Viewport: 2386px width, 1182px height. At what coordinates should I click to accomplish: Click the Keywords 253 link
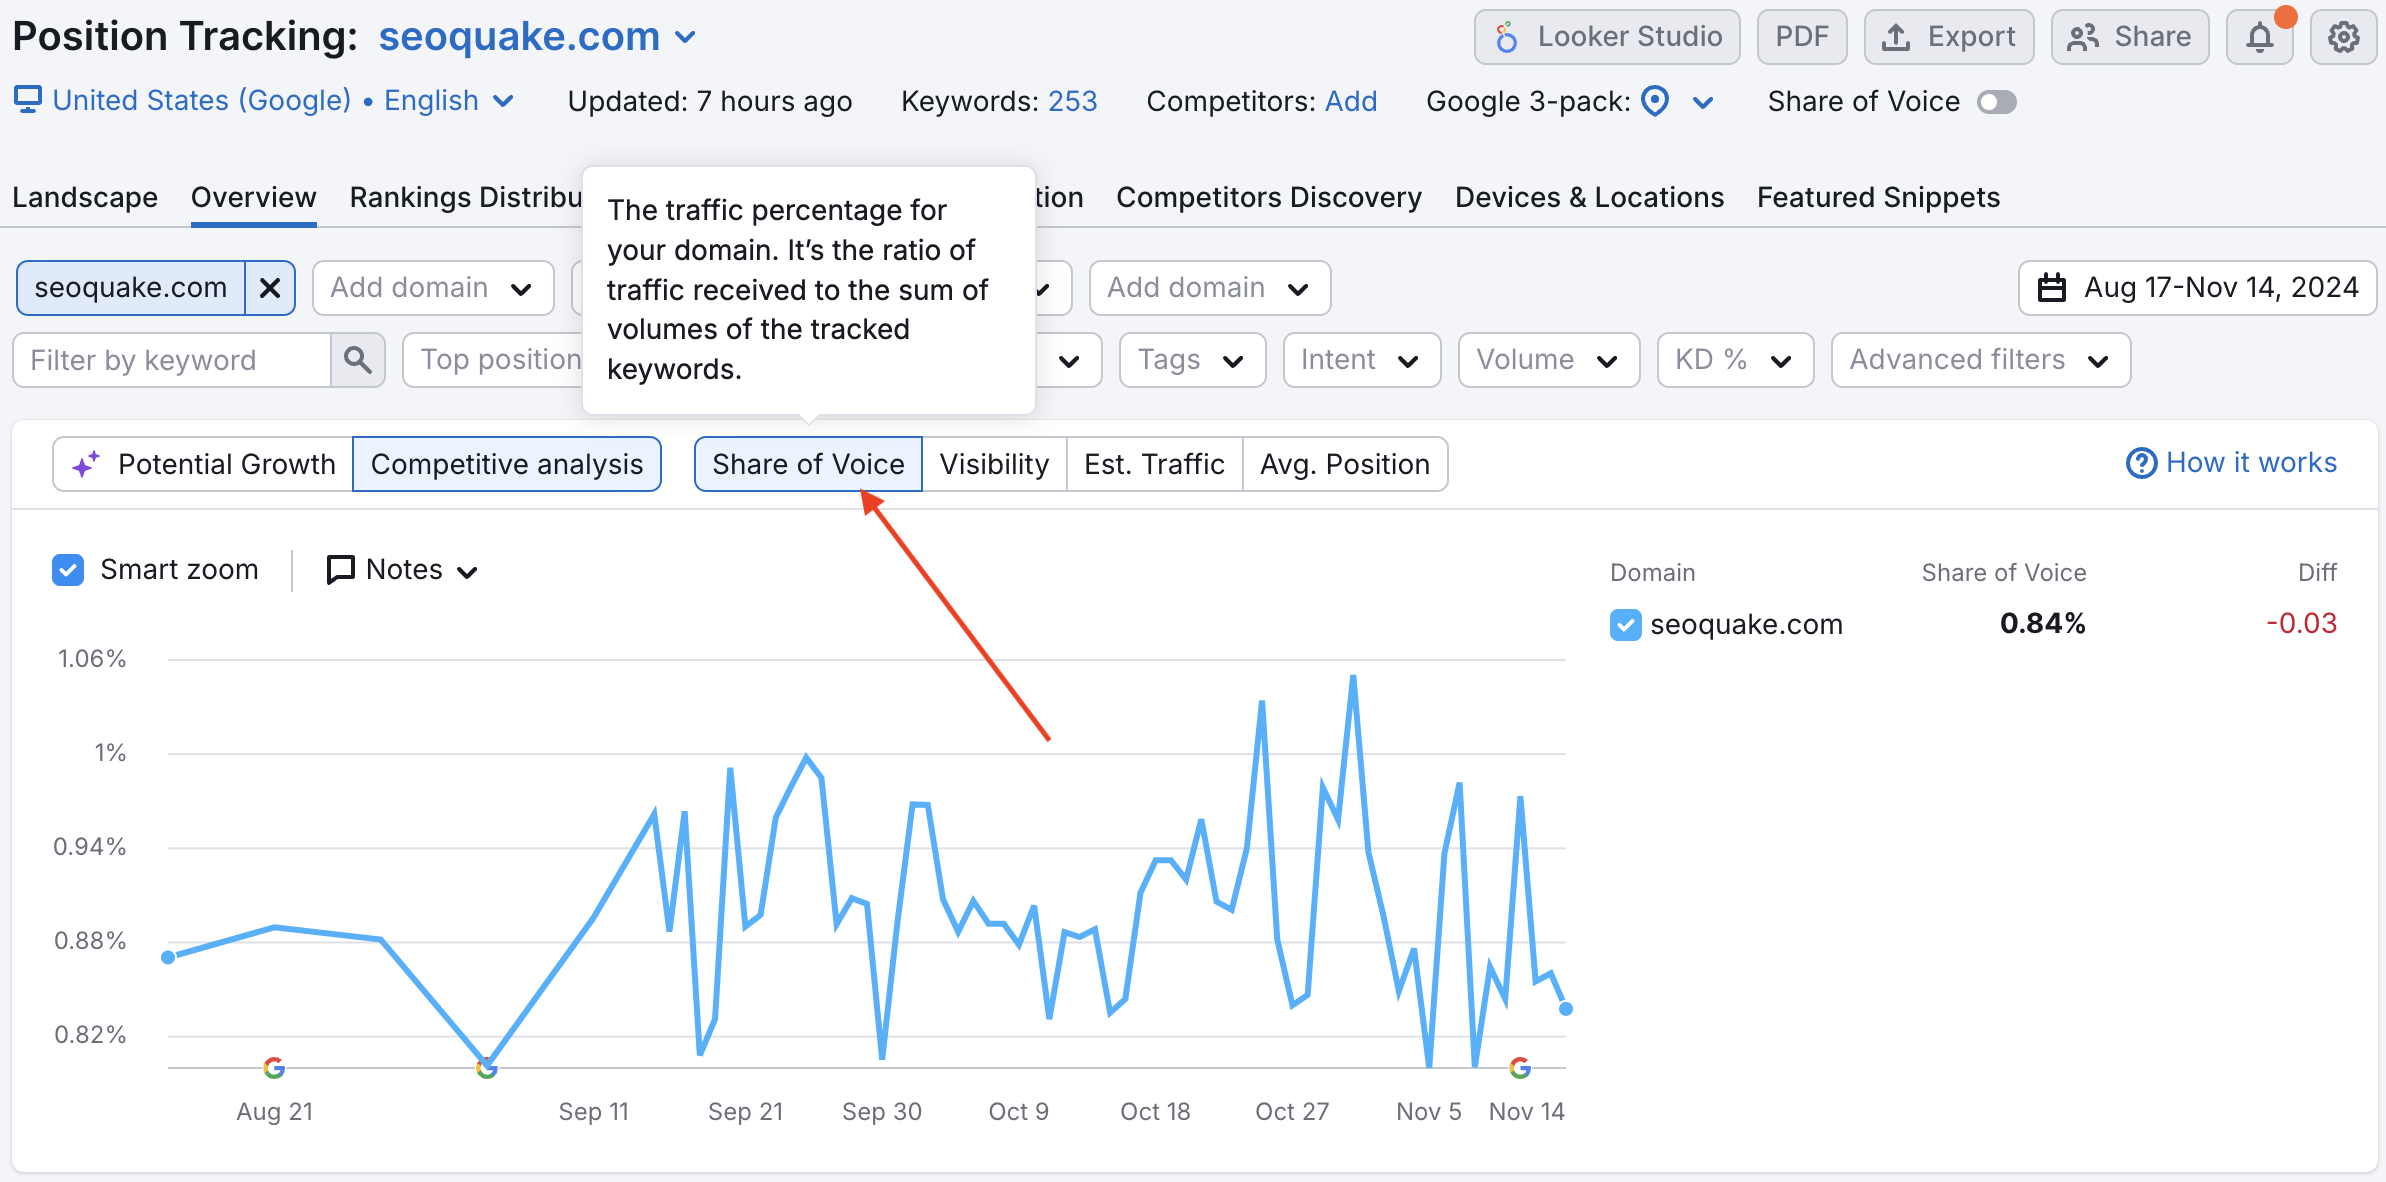[1072, 101]
